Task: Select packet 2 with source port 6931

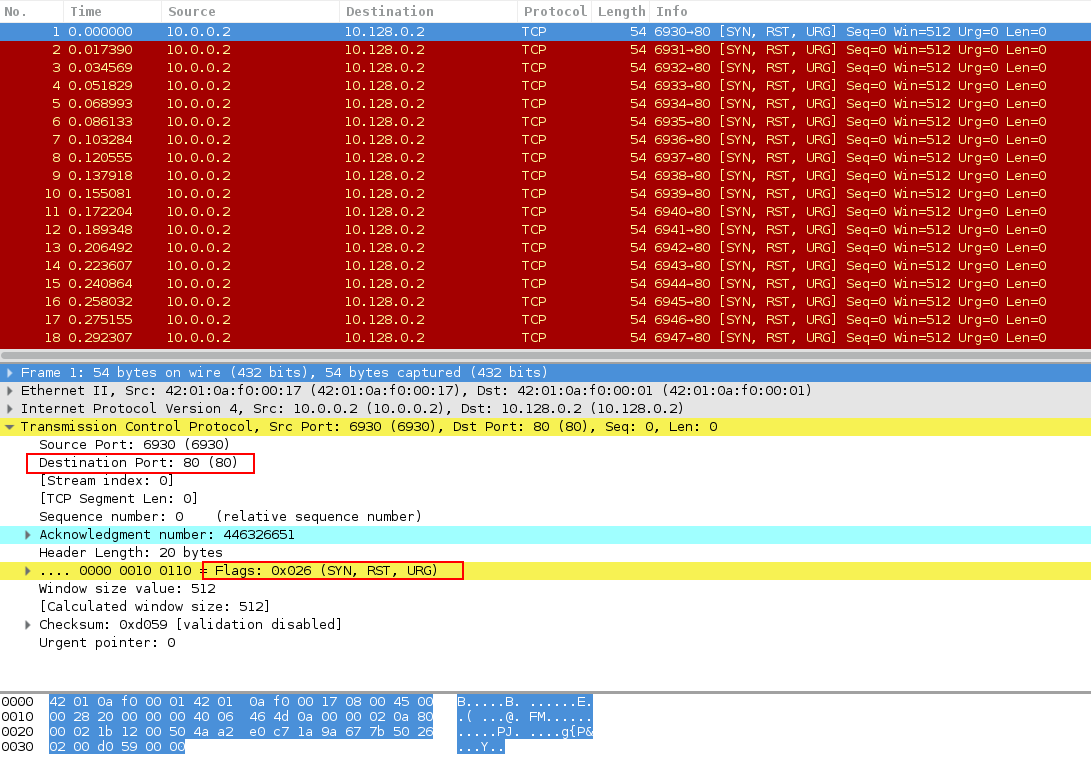Action: click(x=546, y=50)
